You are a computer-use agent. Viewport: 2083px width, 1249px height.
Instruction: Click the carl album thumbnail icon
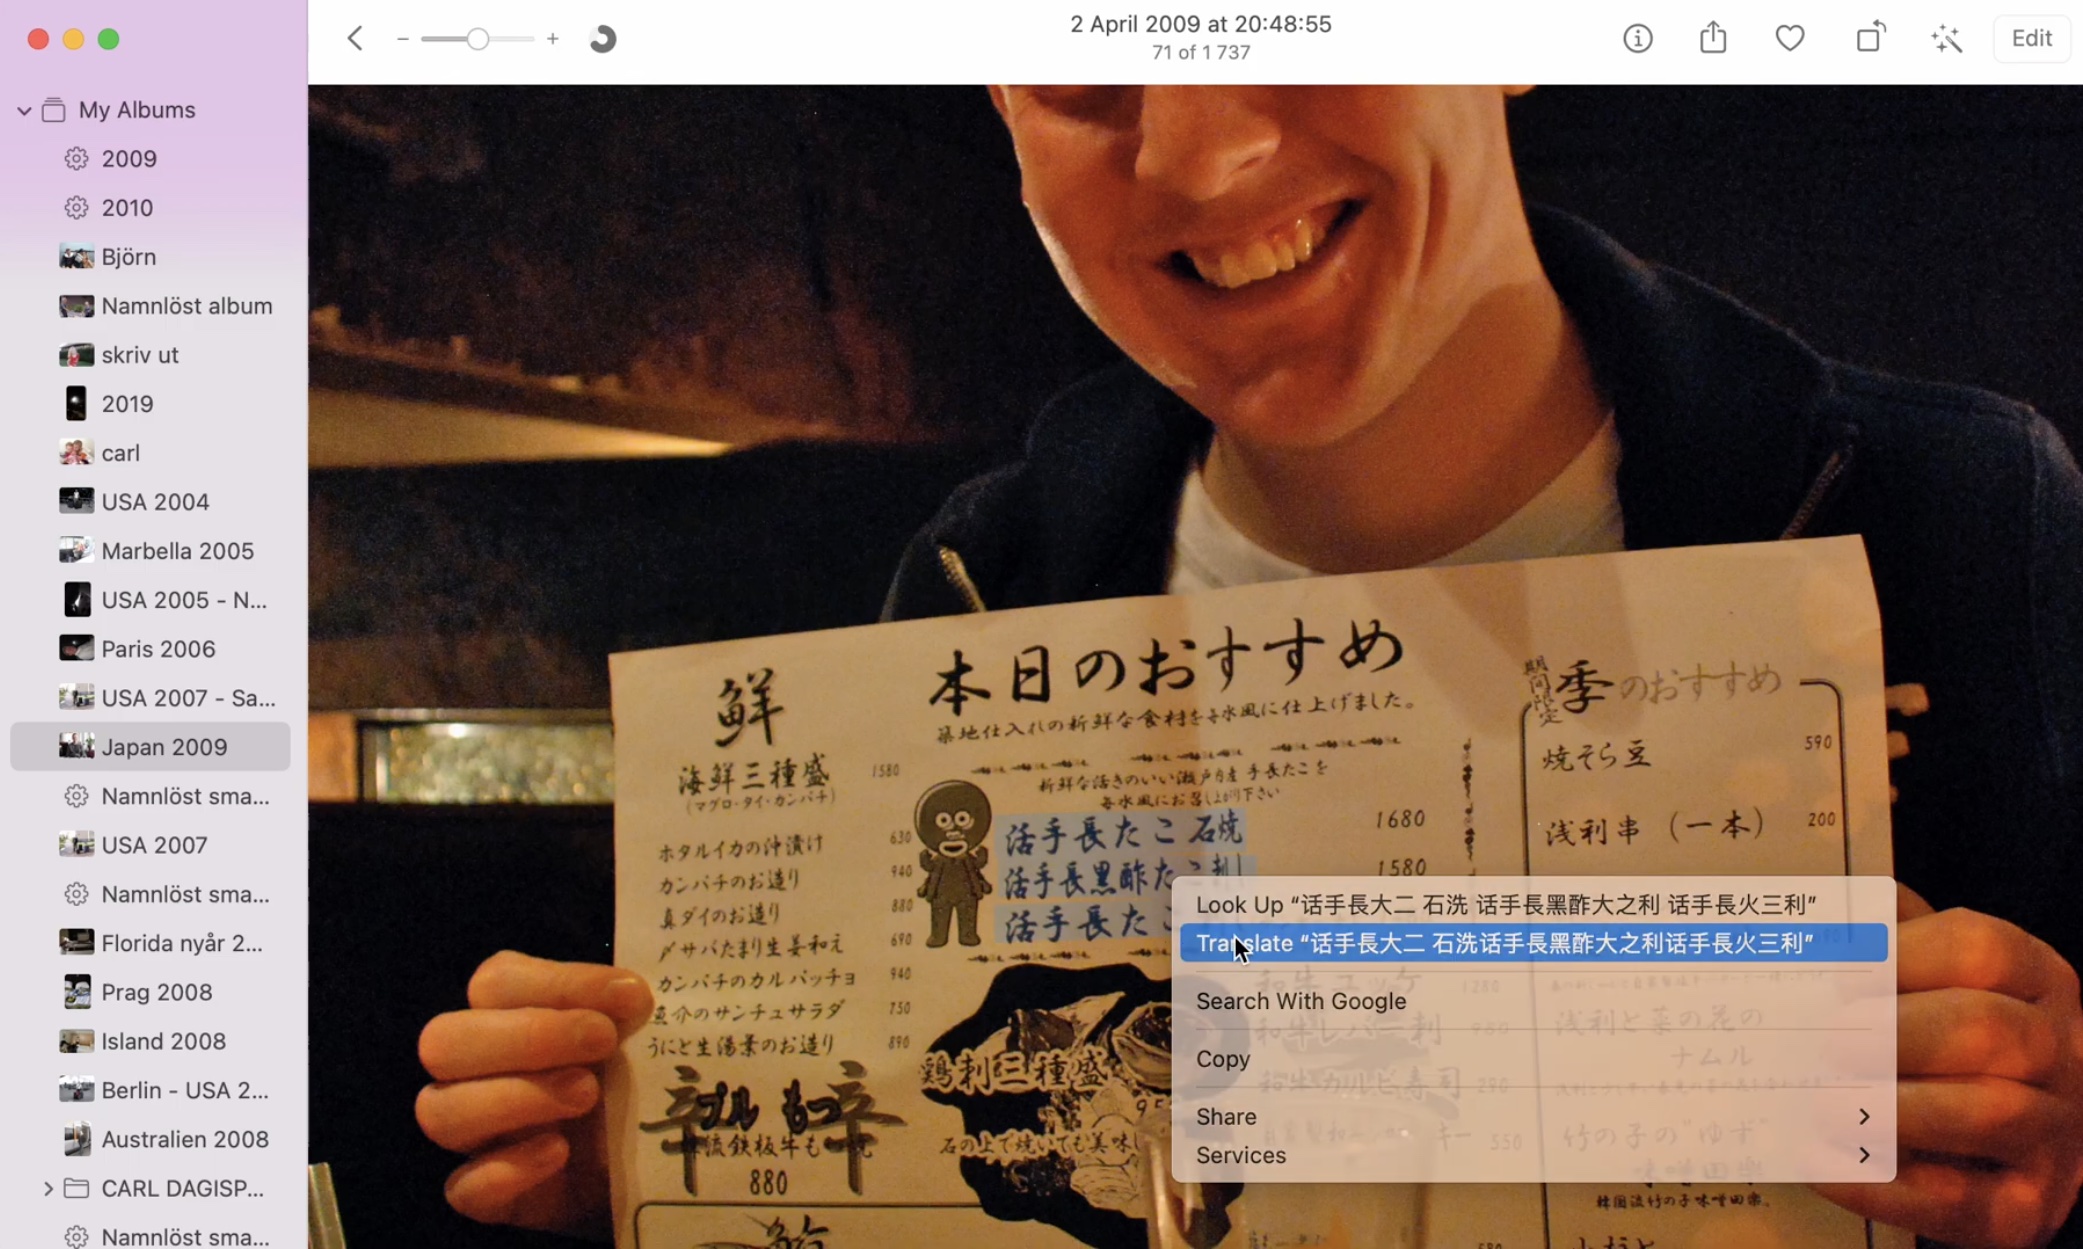[x=76, y=453]
